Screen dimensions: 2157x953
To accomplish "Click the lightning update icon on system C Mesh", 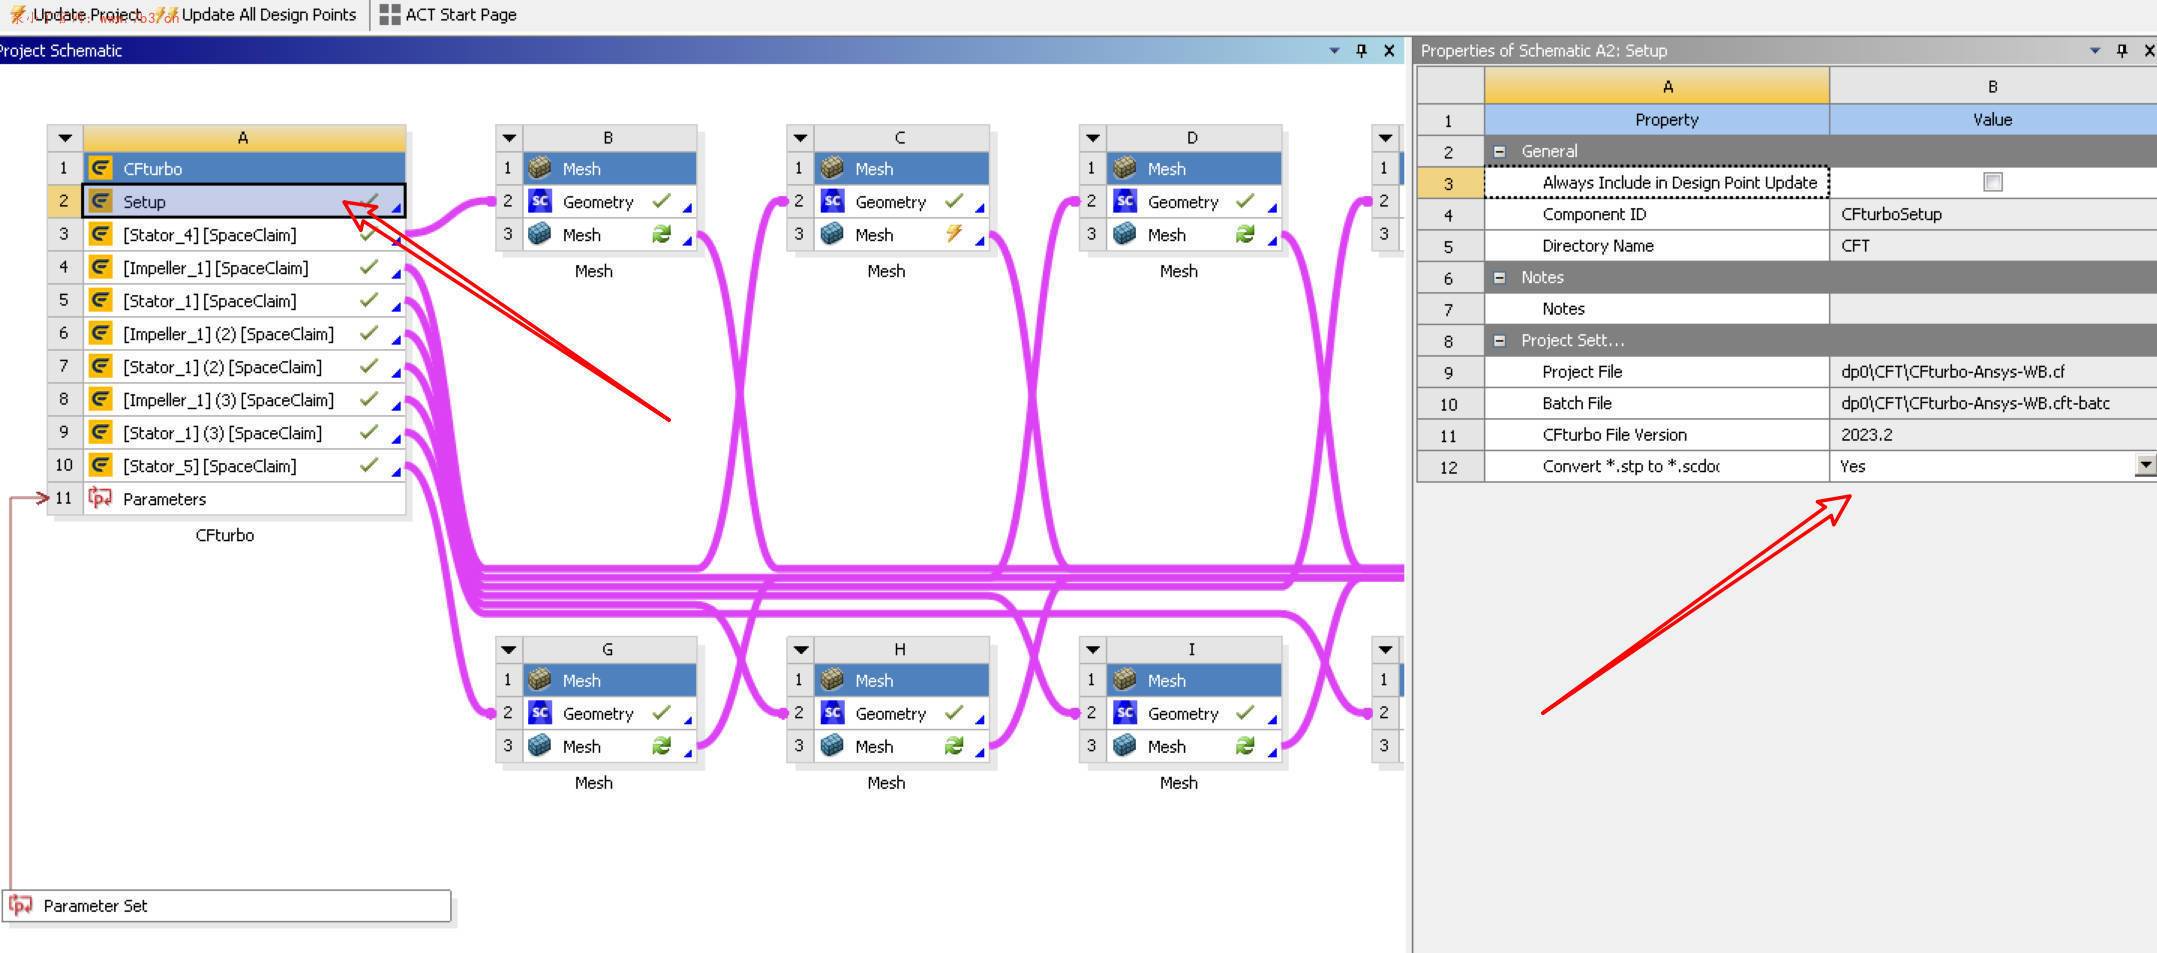I will point(954,234).
